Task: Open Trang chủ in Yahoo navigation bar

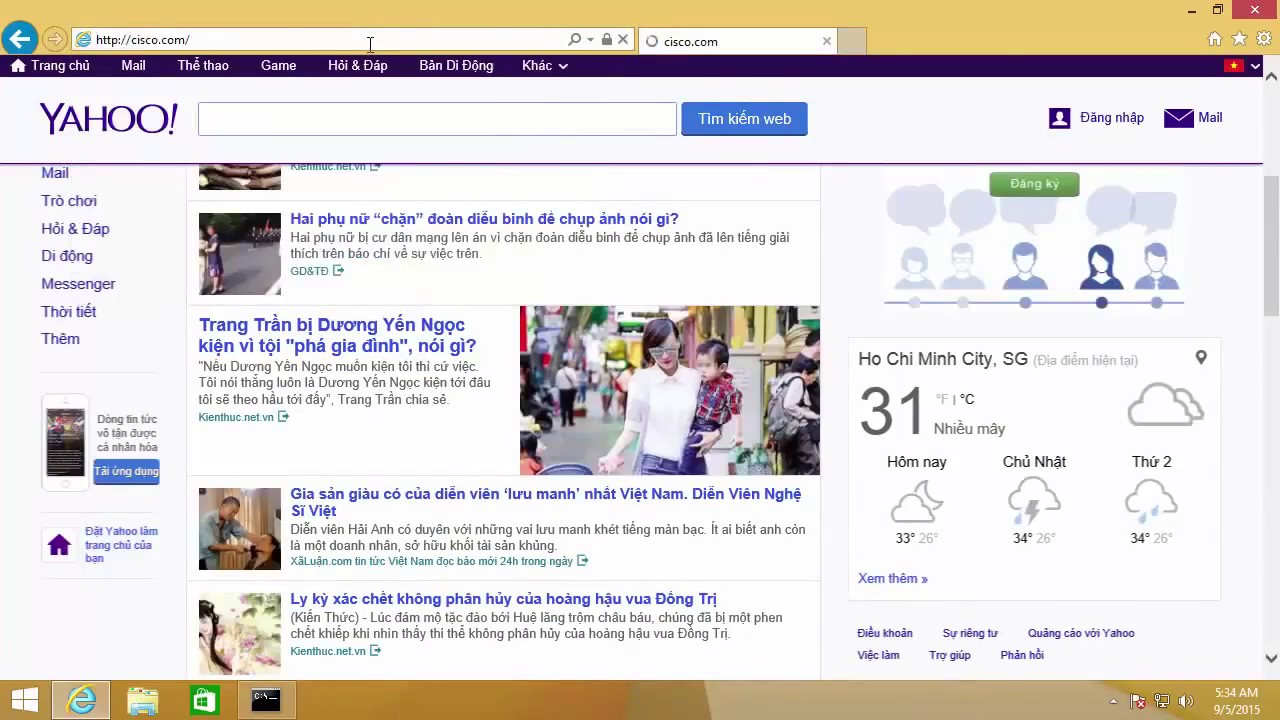Action: point(50,65)
